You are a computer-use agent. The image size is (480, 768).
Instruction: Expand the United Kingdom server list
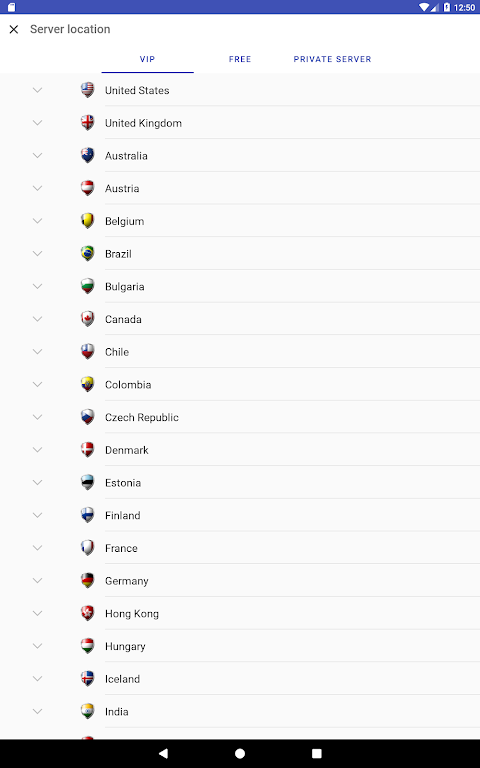point(37,123)
